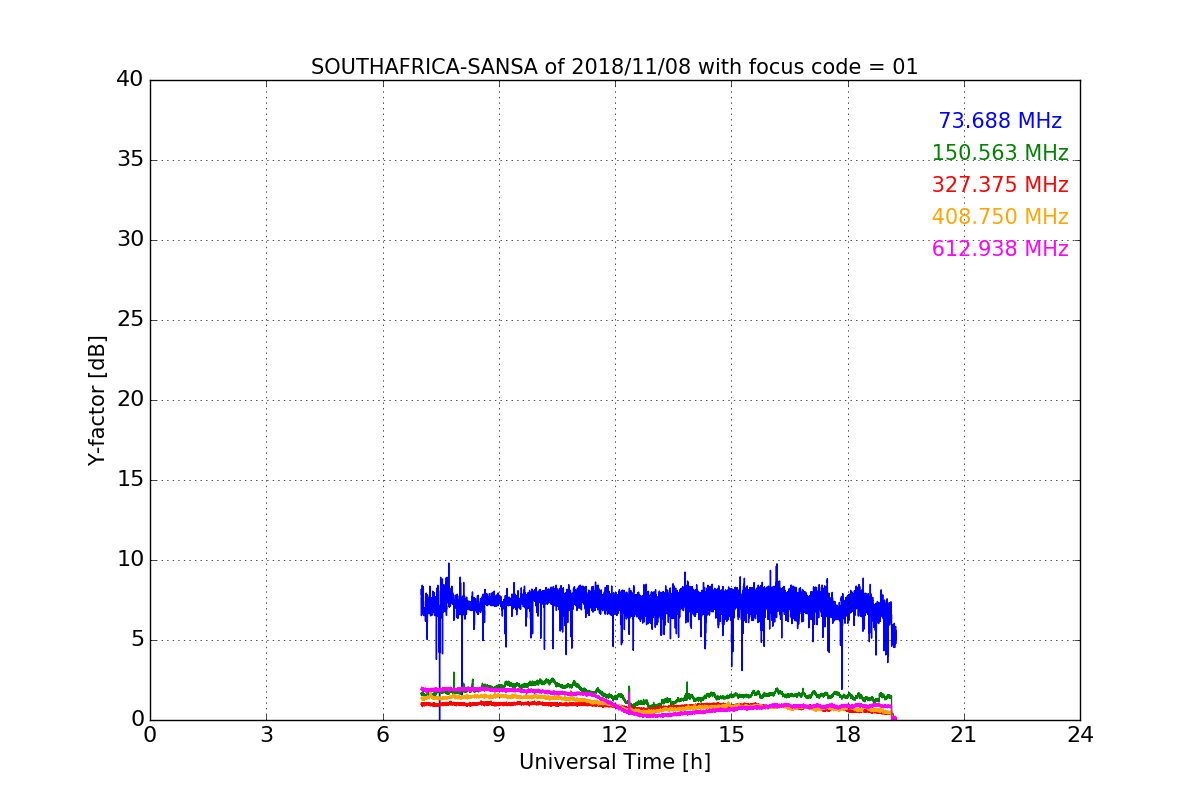Click y-axis tick value 10

pos(130,560)
